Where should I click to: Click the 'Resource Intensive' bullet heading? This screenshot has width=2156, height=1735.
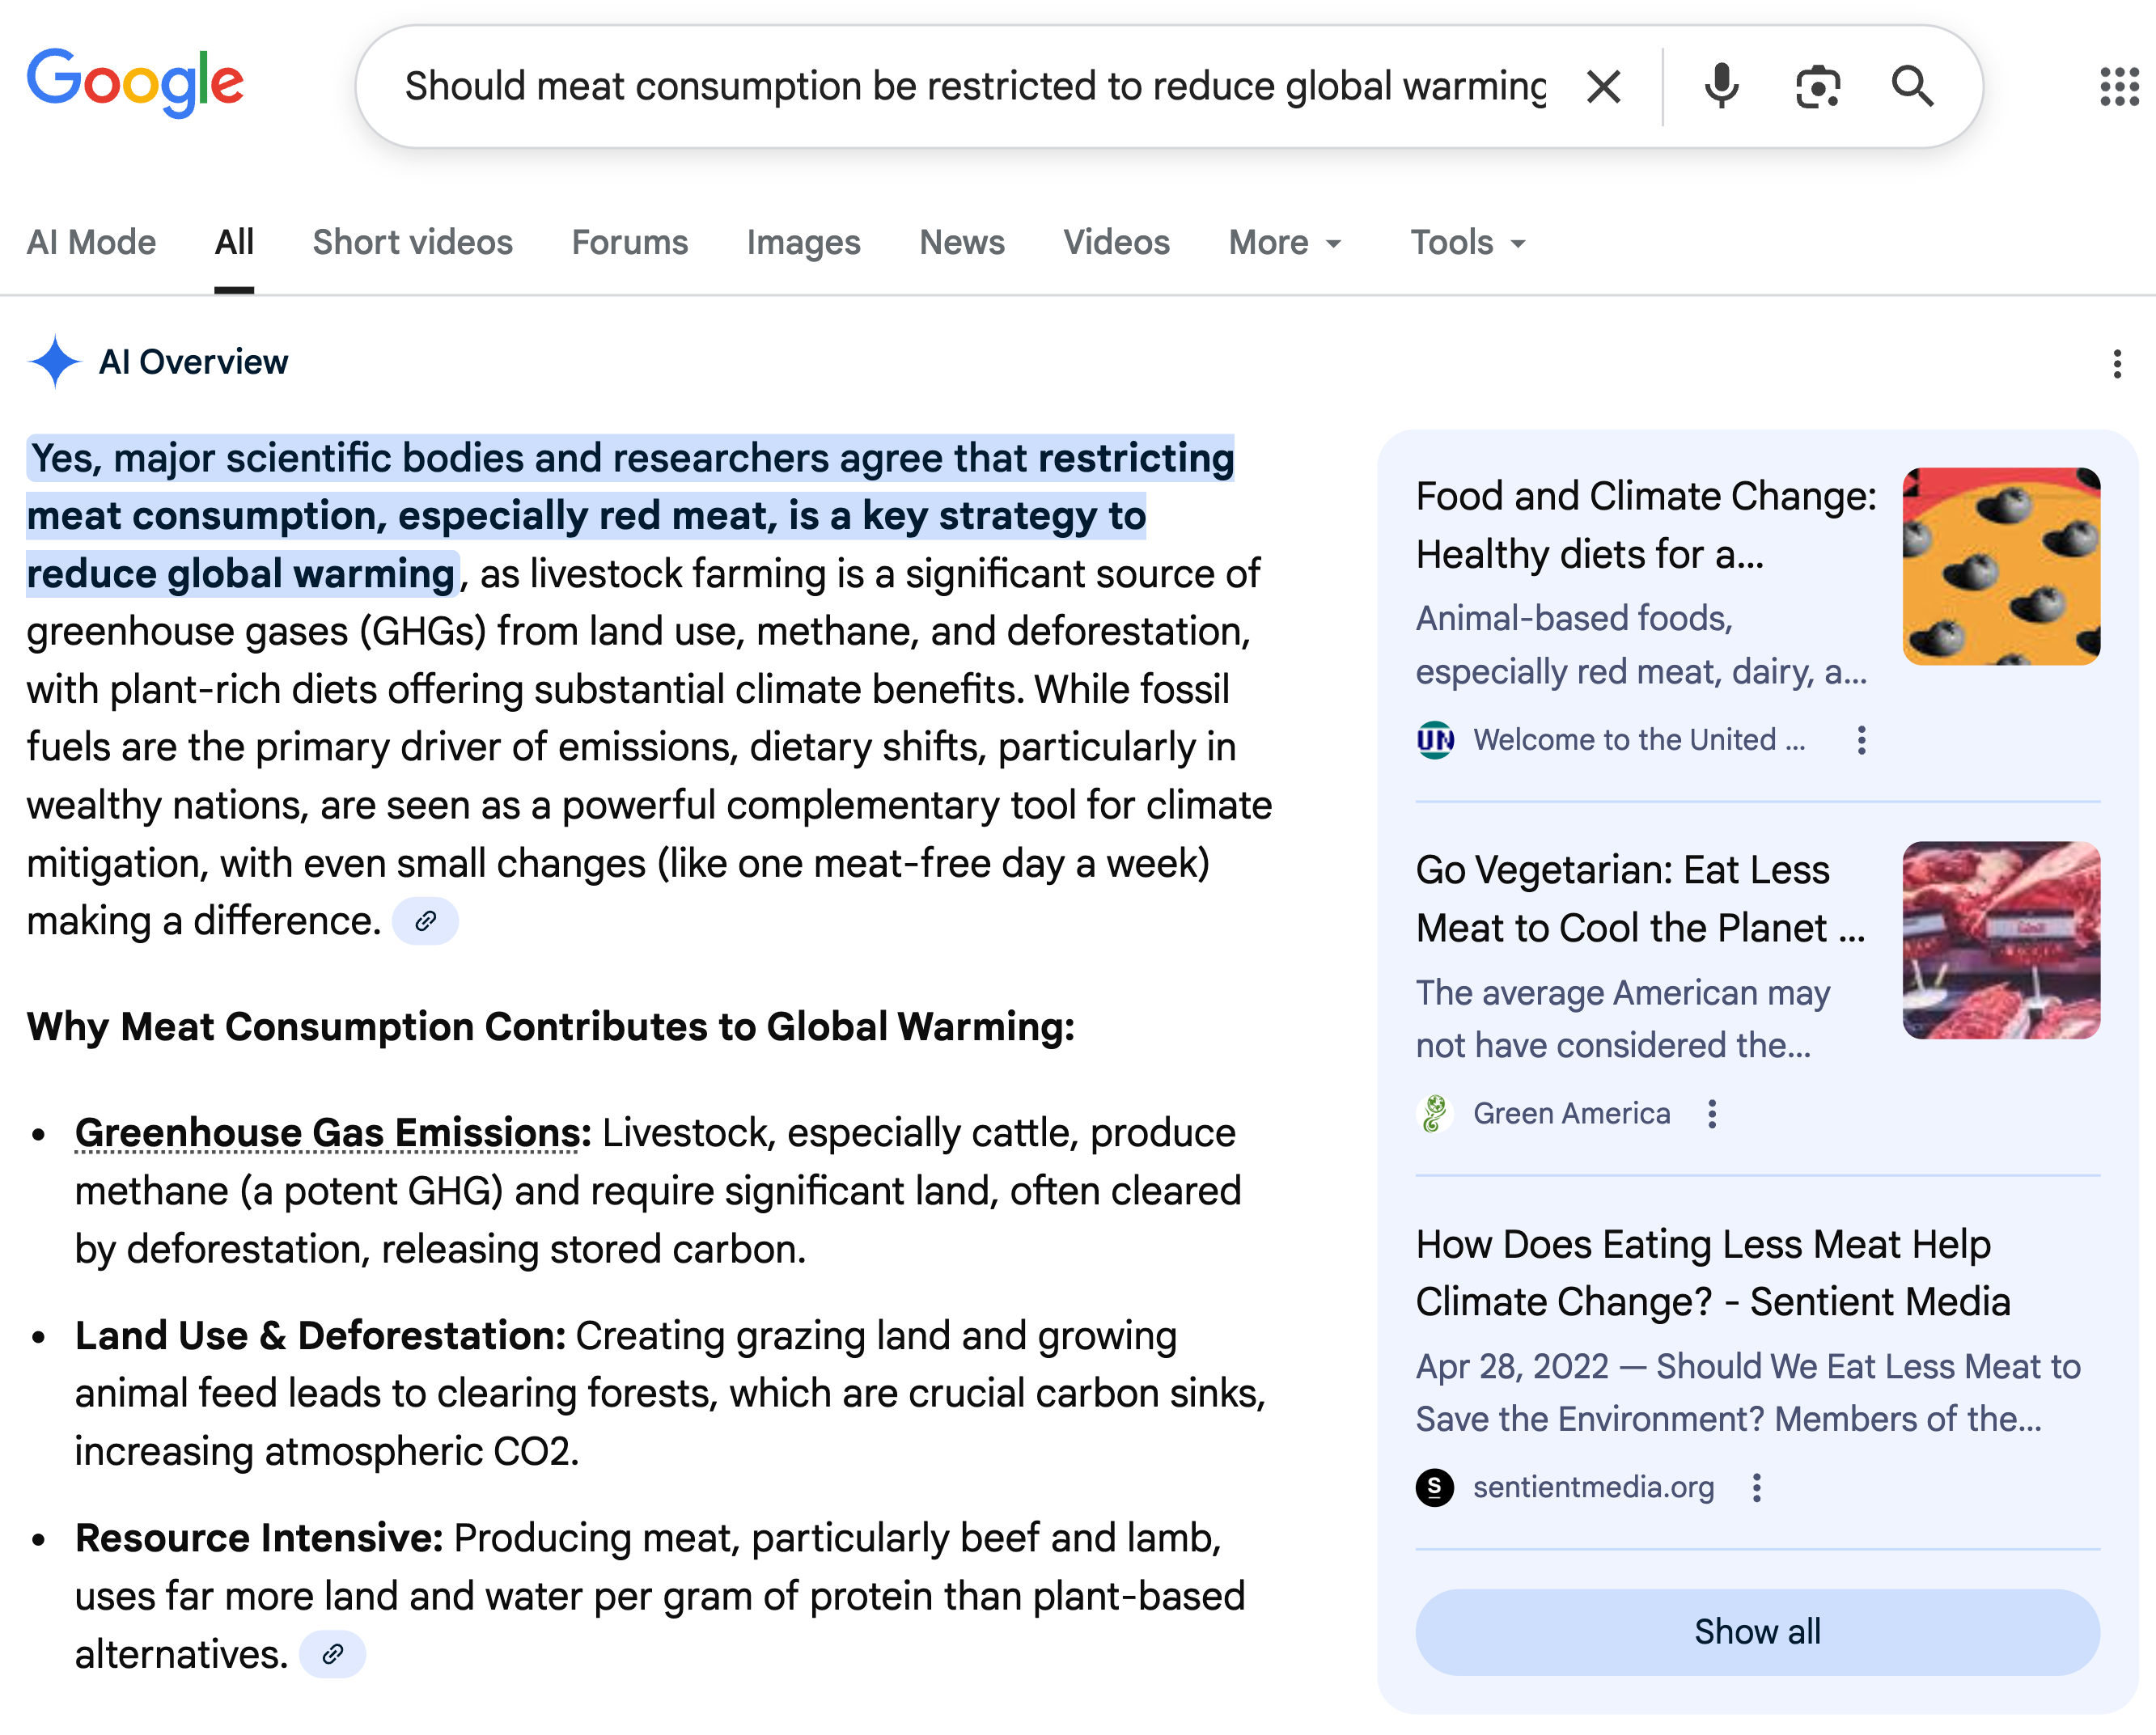pos(259,1538)
